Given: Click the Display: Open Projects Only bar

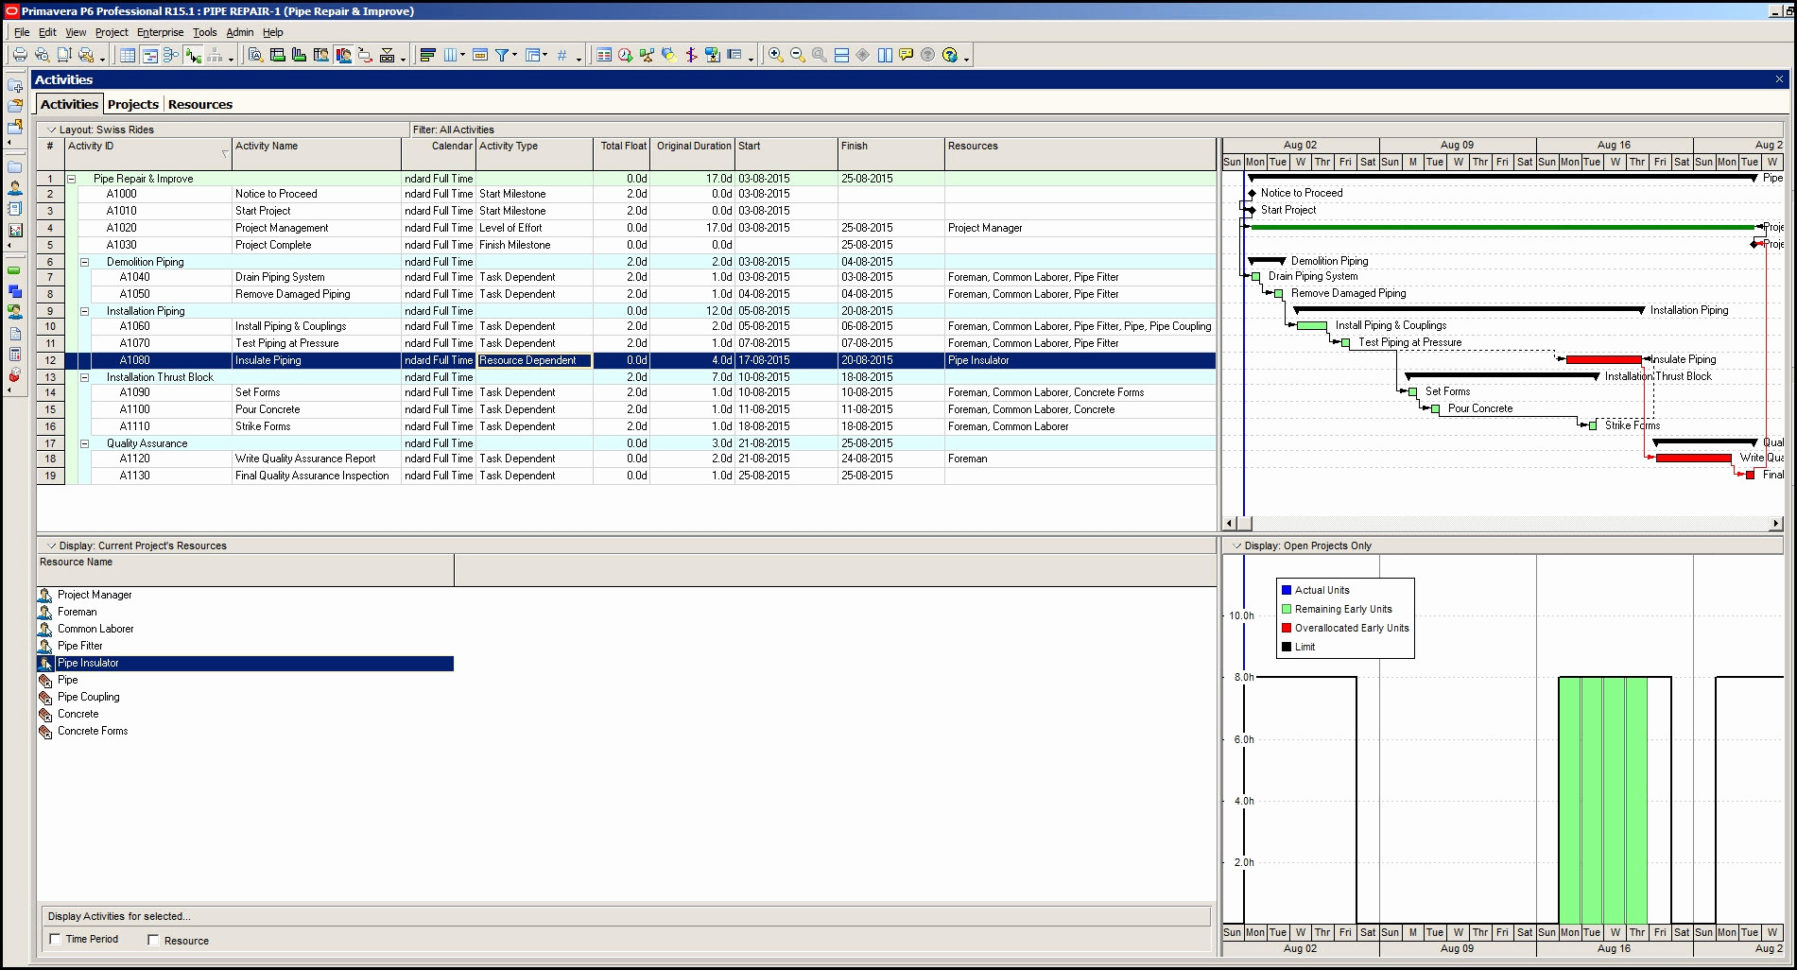Looking at the screenshot, I should (1310, 545).
